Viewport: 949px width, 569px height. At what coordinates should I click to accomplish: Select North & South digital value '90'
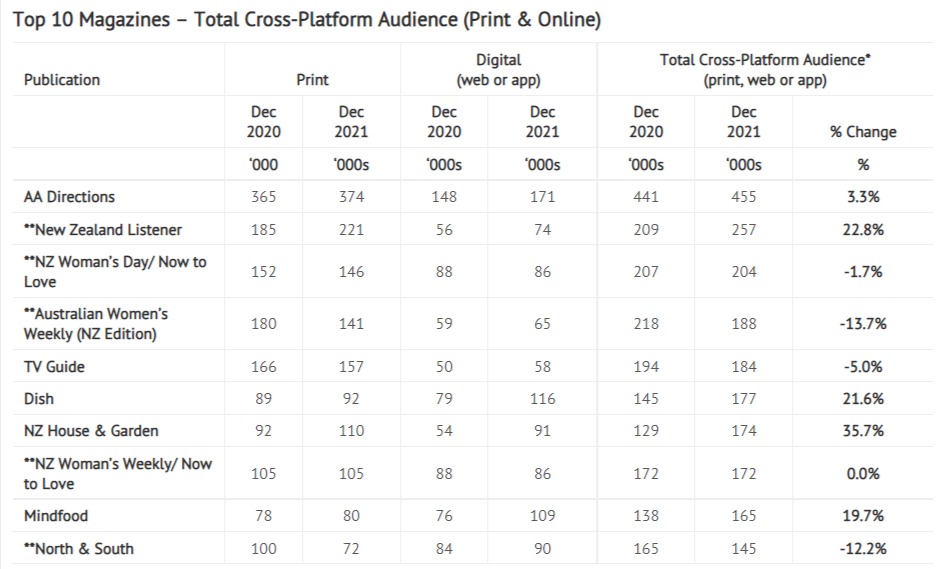[x=542, y=549]
